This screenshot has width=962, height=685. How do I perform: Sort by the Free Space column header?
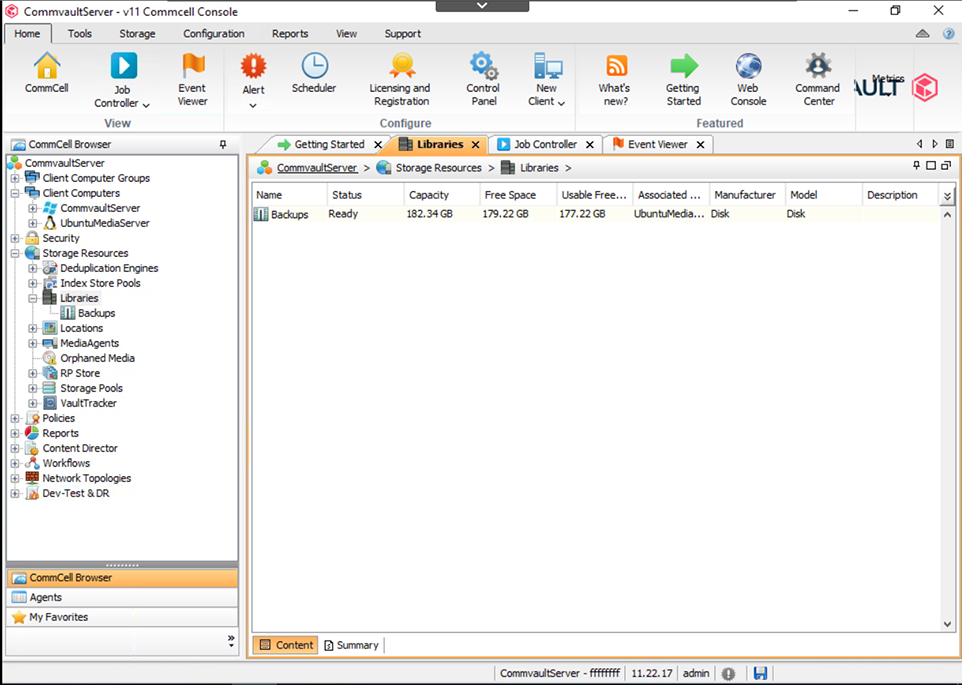pyautogui.click(x=518, y=195)
